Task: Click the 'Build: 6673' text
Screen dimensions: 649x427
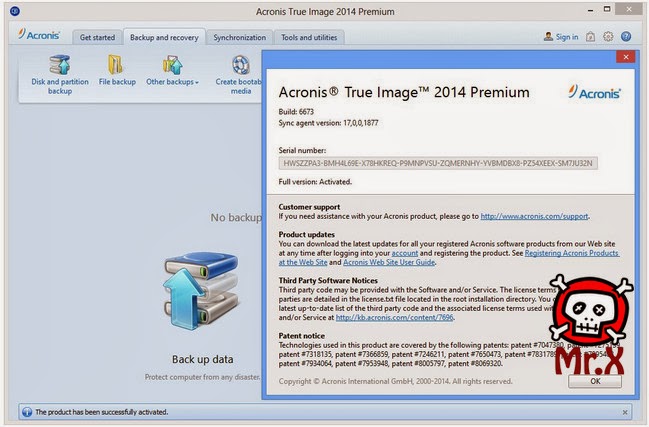Action: click(x=296, y=112)
